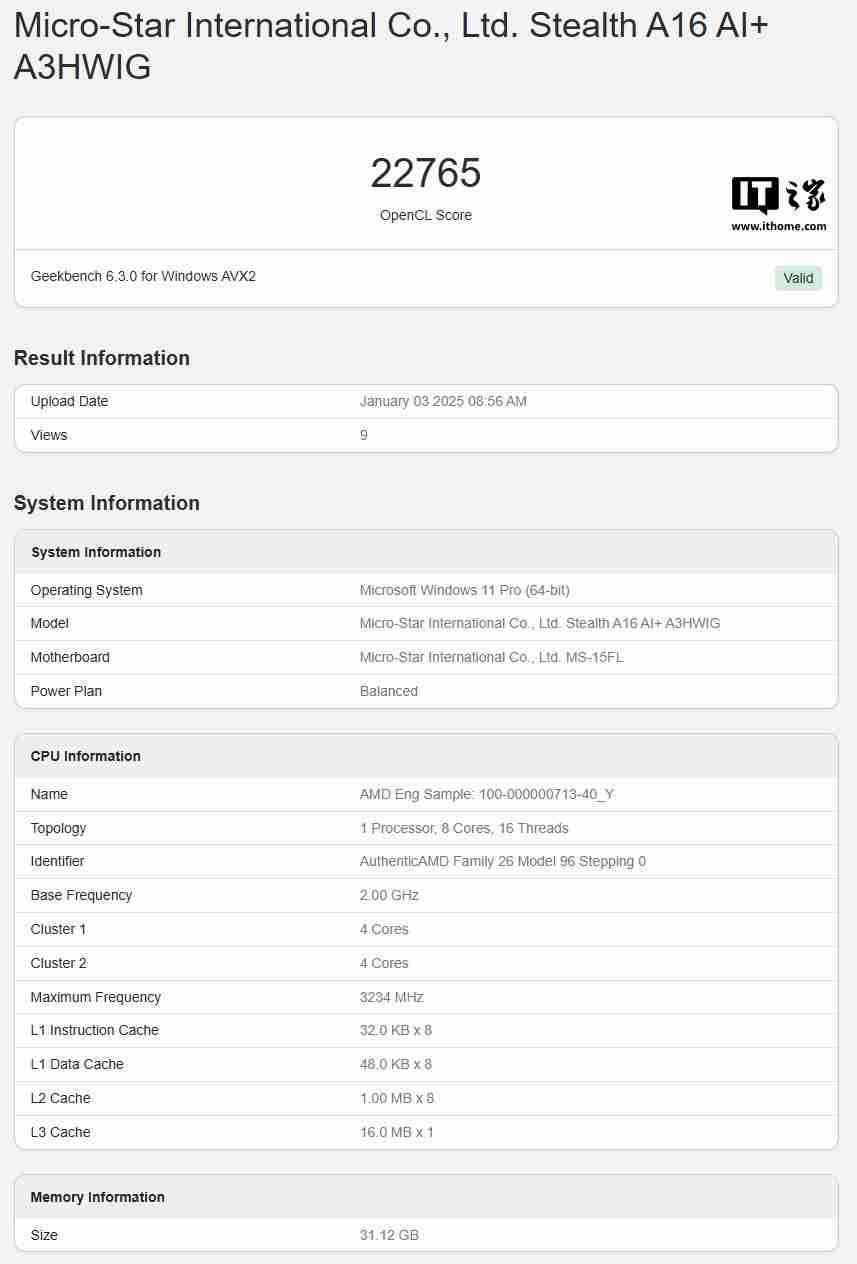Viewport: 857px width, 1264px height.
Task: Expand the CPU Information section header
Action: tap(85, 756)
